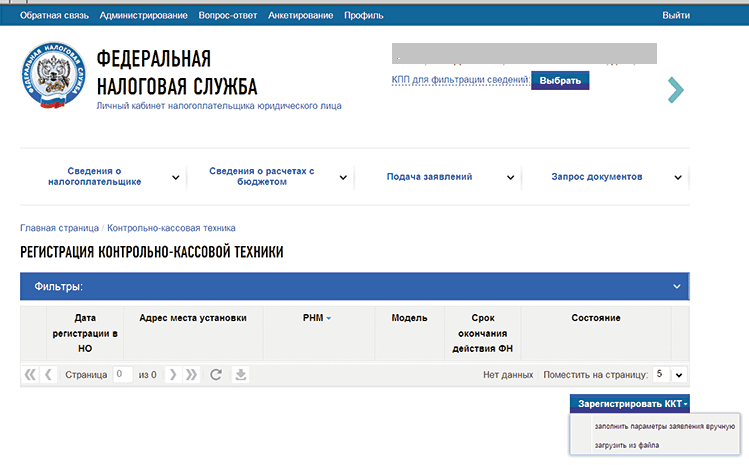The height and width of the screenshot is (465, 749).
Task: Click Выйти to log out
Action: pyautogui.click(x=676, y=15)
